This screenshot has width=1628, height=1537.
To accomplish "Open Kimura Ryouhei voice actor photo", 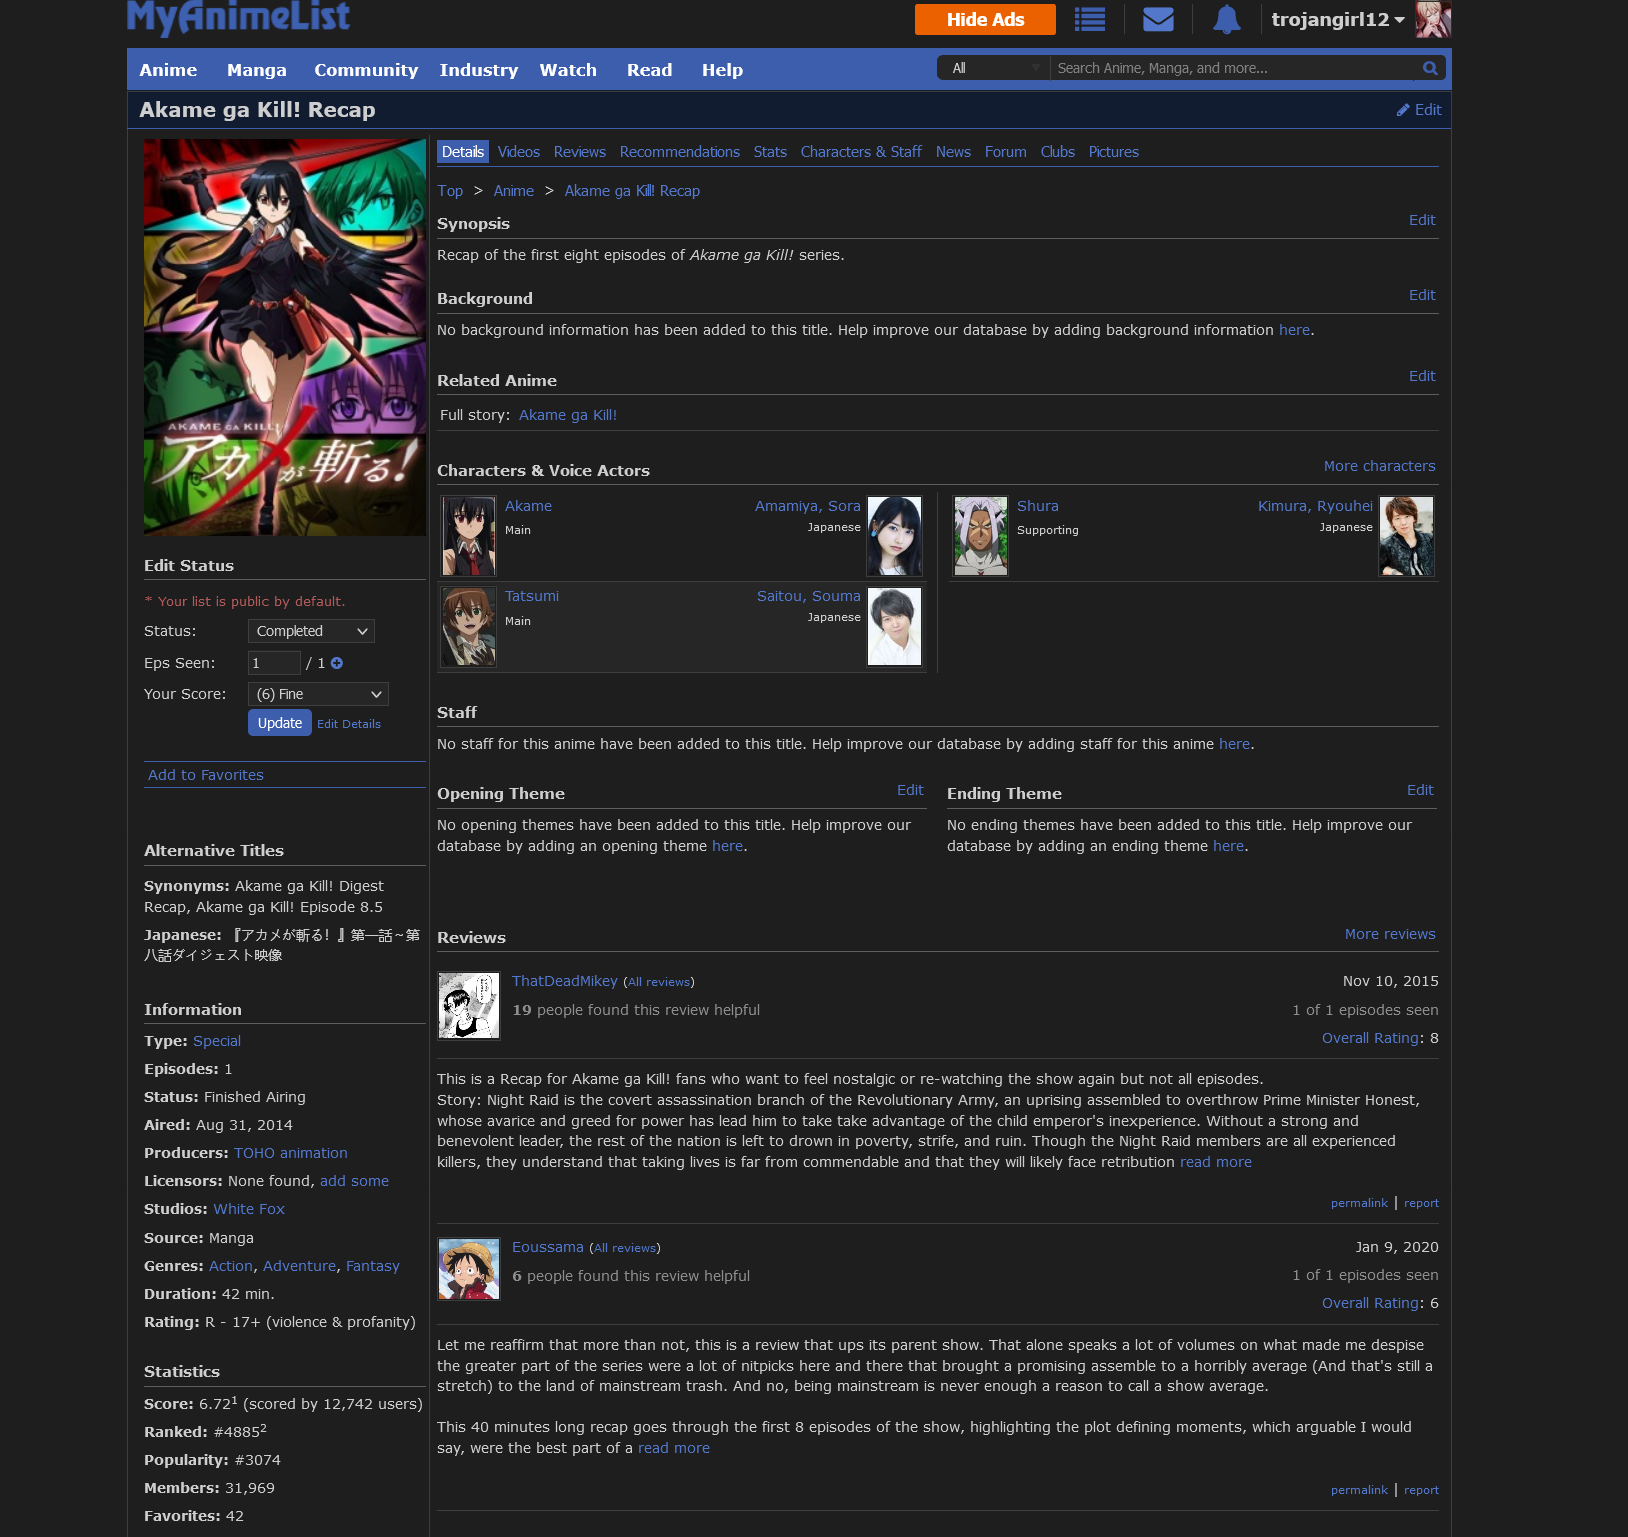I will [x=1407, y=536].
